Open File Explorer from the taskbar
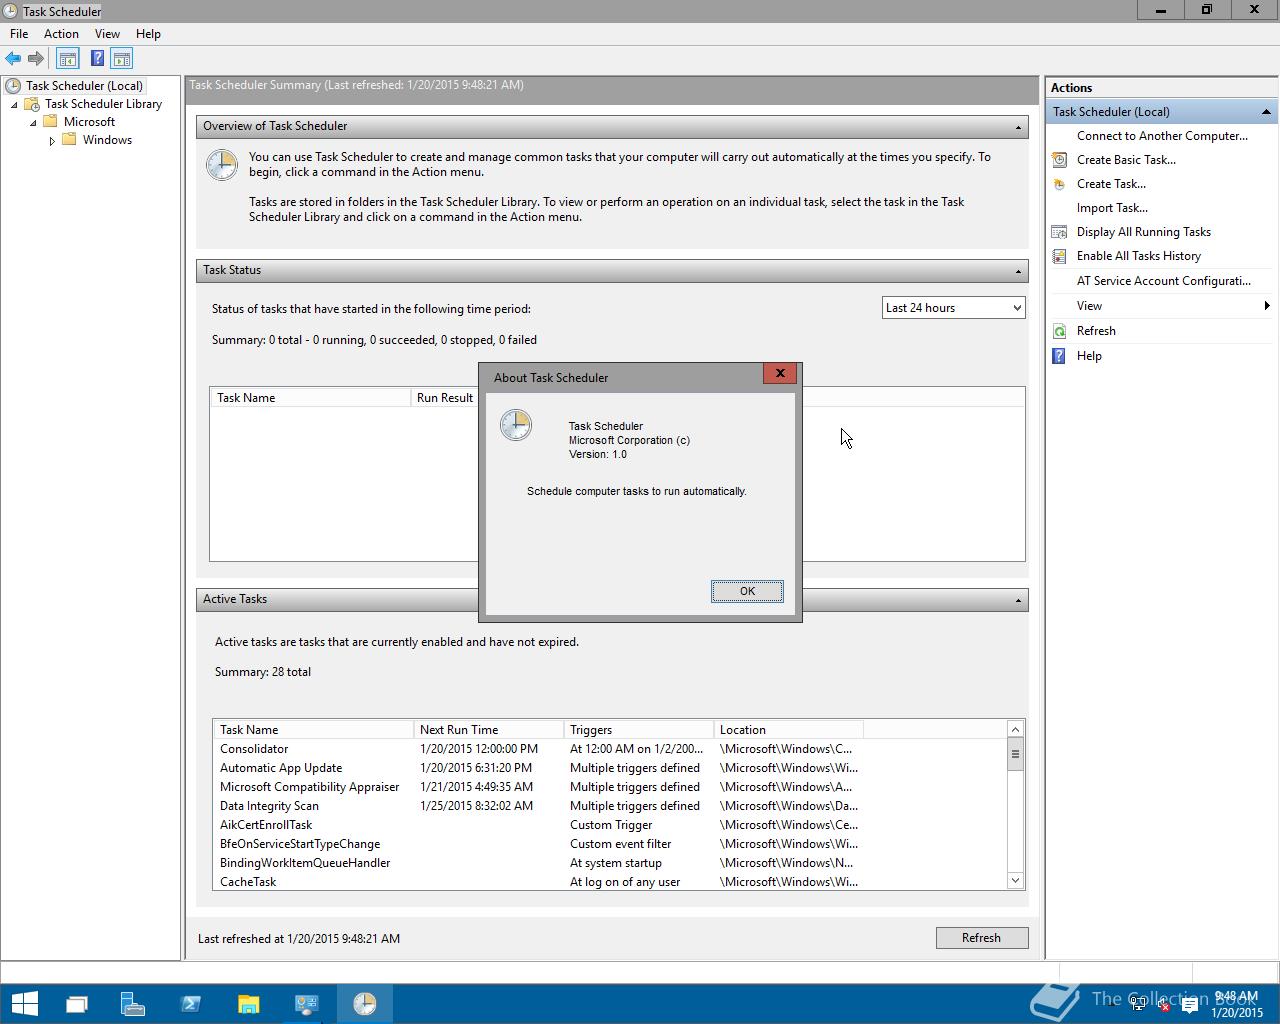The image size is (1280, 1024). [249, 1003]
